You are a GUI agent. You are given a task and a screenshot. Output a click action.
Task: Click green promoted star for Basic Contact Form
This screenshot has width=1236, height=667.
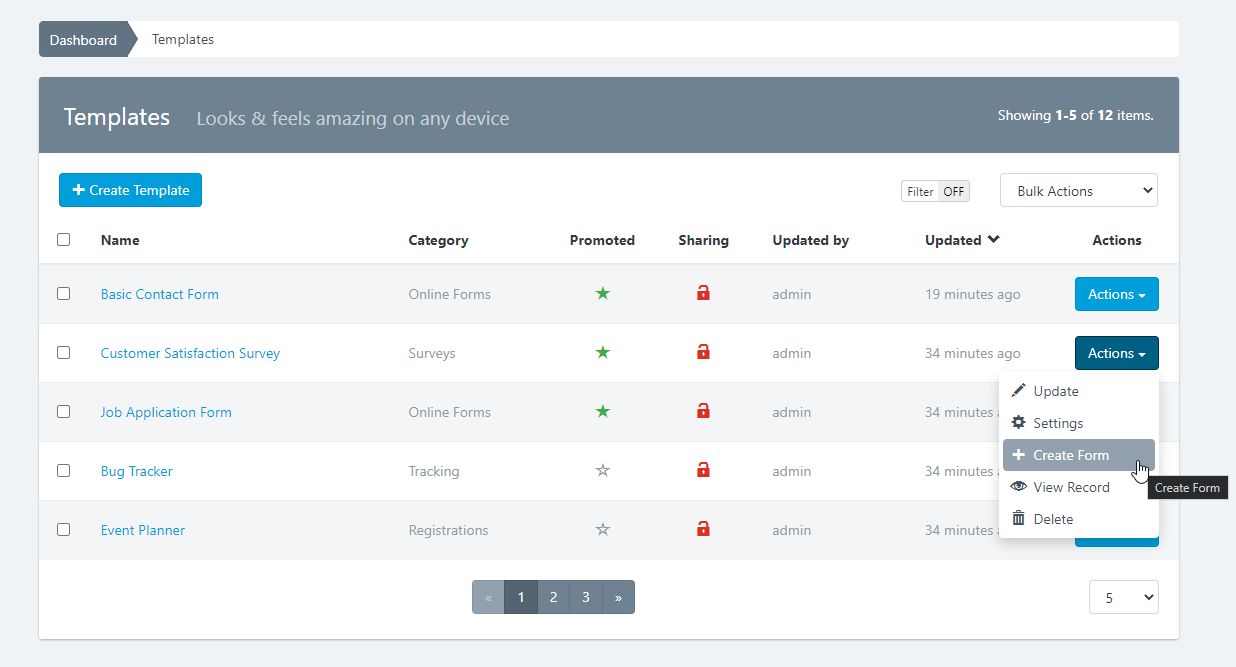(x=602, y=294)
